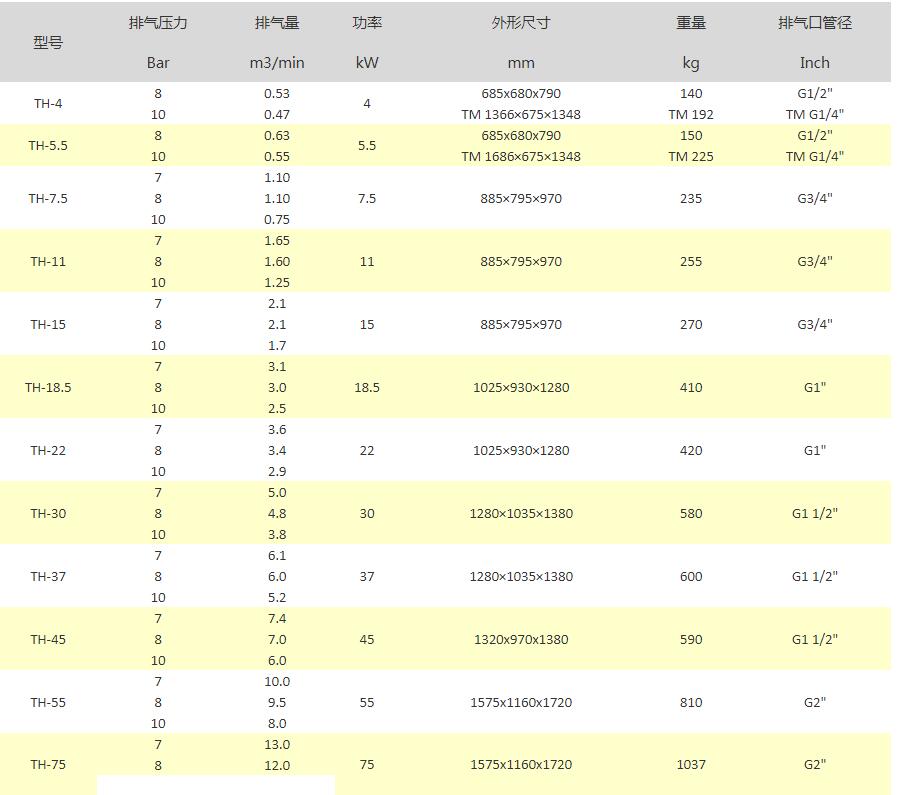Select the TM 1366×675×1348 dimension text
899x795 pixels.
(520, 115)
